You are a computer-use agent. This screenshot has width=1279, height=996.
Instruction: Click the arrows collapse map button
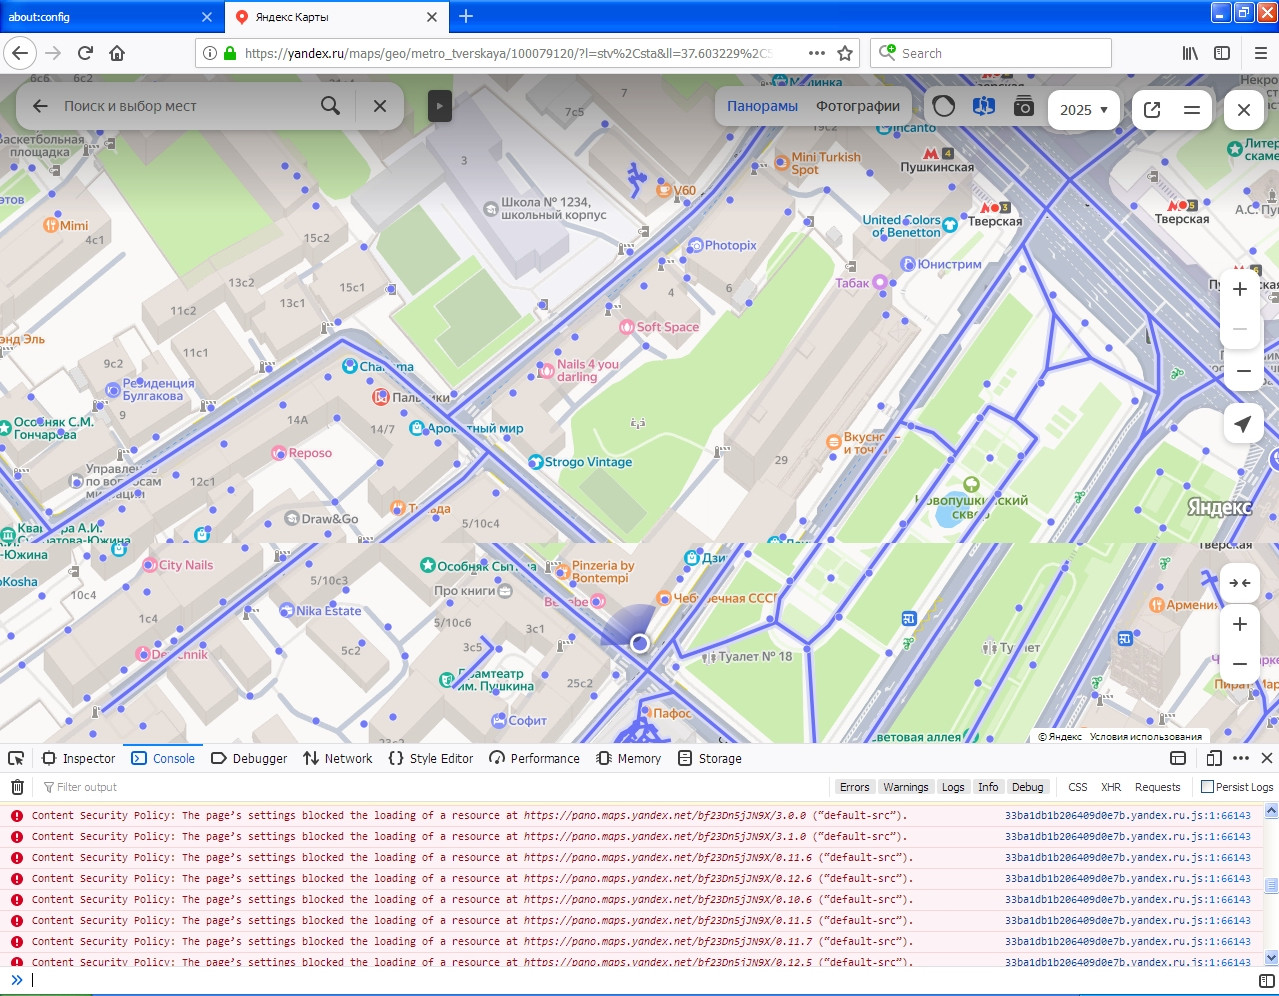click(x=1240, y=583)
